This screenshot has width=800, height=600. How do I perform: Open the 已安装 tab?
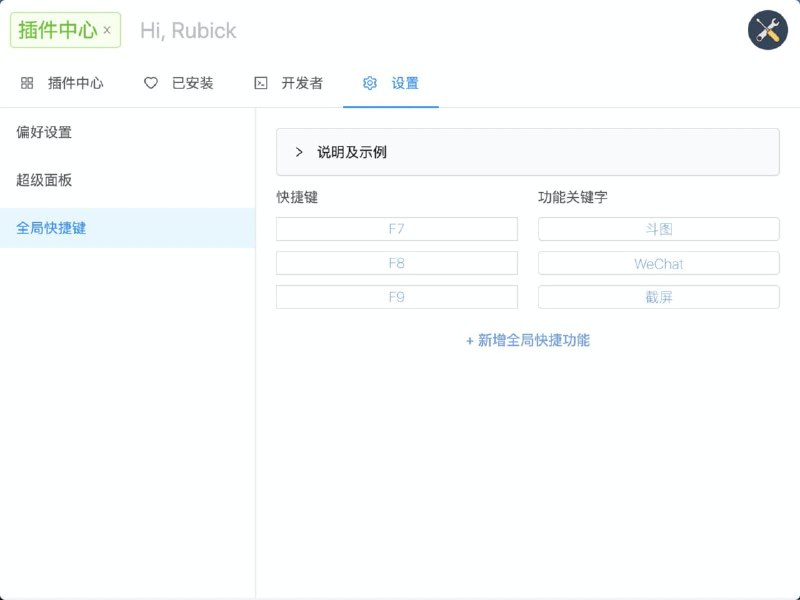tap(179, 83)
